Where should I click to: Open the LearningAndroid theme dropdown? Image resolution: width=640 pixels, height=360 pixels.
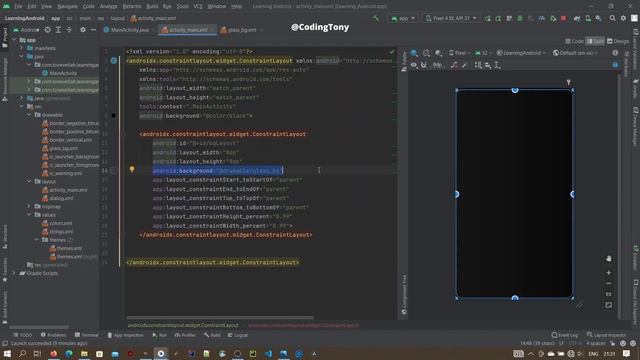(520, 53)
